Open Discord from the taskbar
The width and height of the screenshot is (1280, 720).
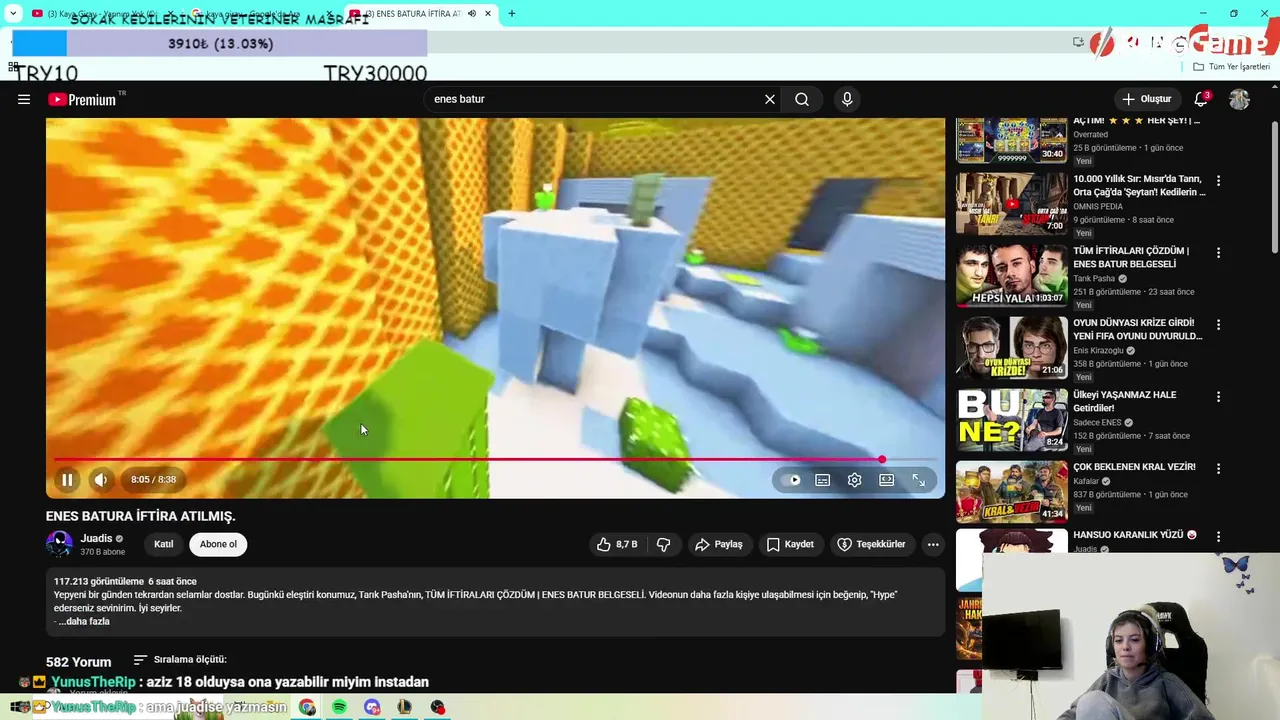coord(372,707)
